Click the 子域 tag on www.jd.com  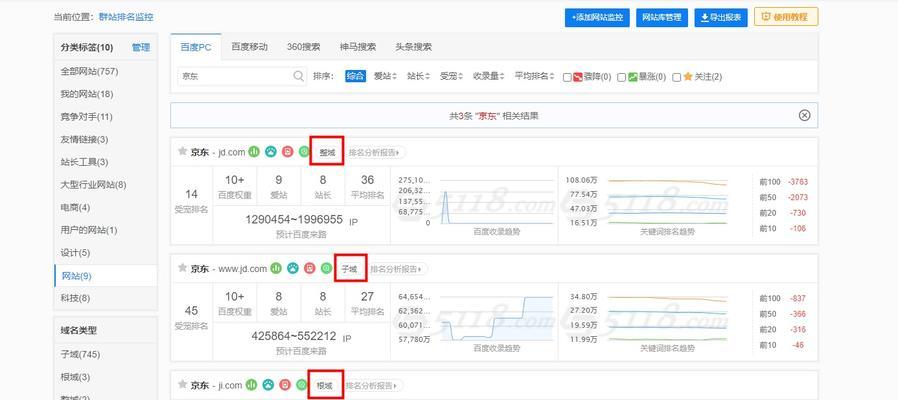click(349, 269)
